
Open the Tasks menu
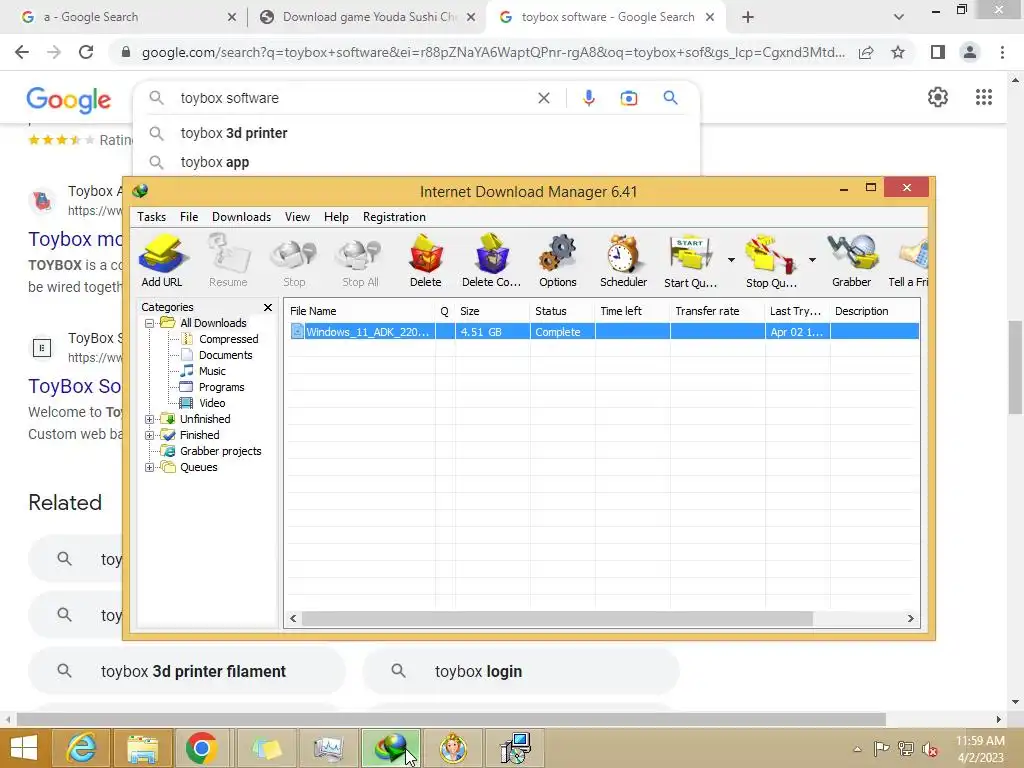click(152, 217)
